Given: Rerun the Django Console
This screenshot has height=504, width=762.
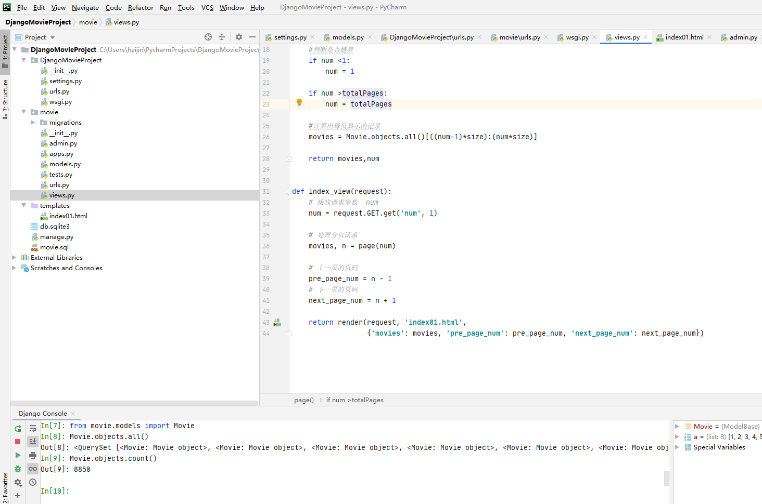Looking at the screenshot, I should [x=18, y=429].
